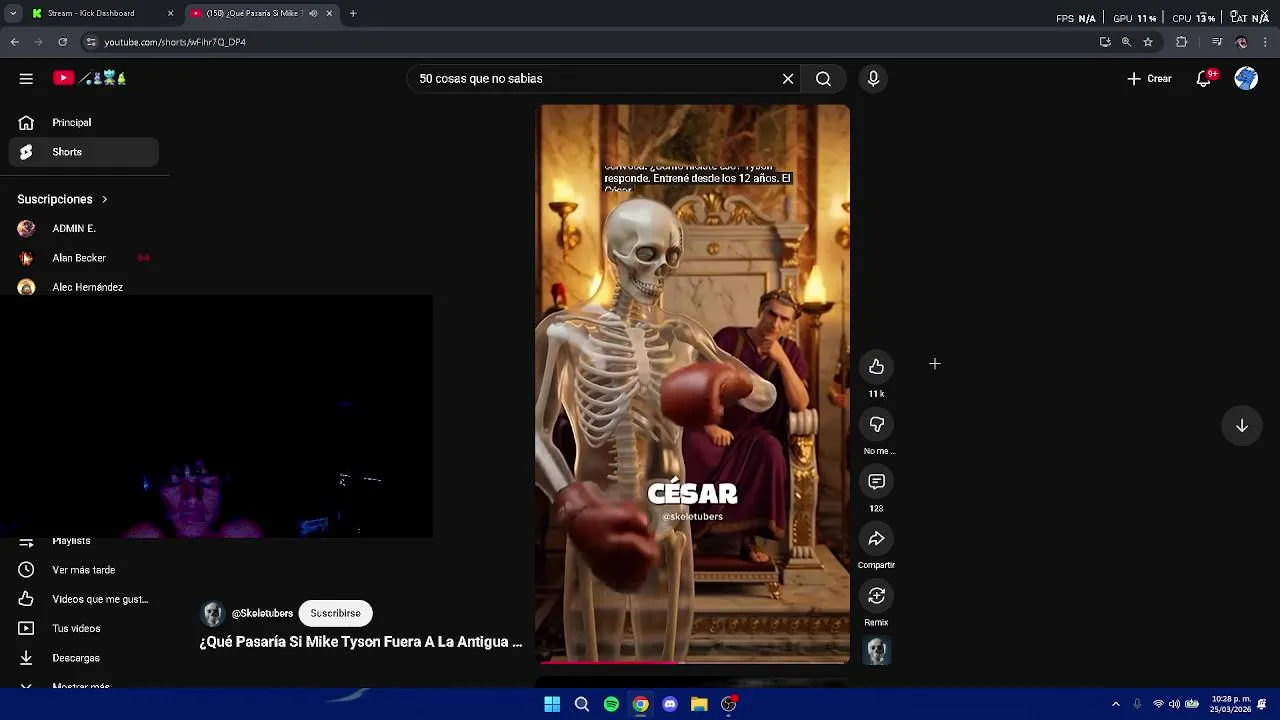Open File Explorer from the taskbar

(699, 704)
